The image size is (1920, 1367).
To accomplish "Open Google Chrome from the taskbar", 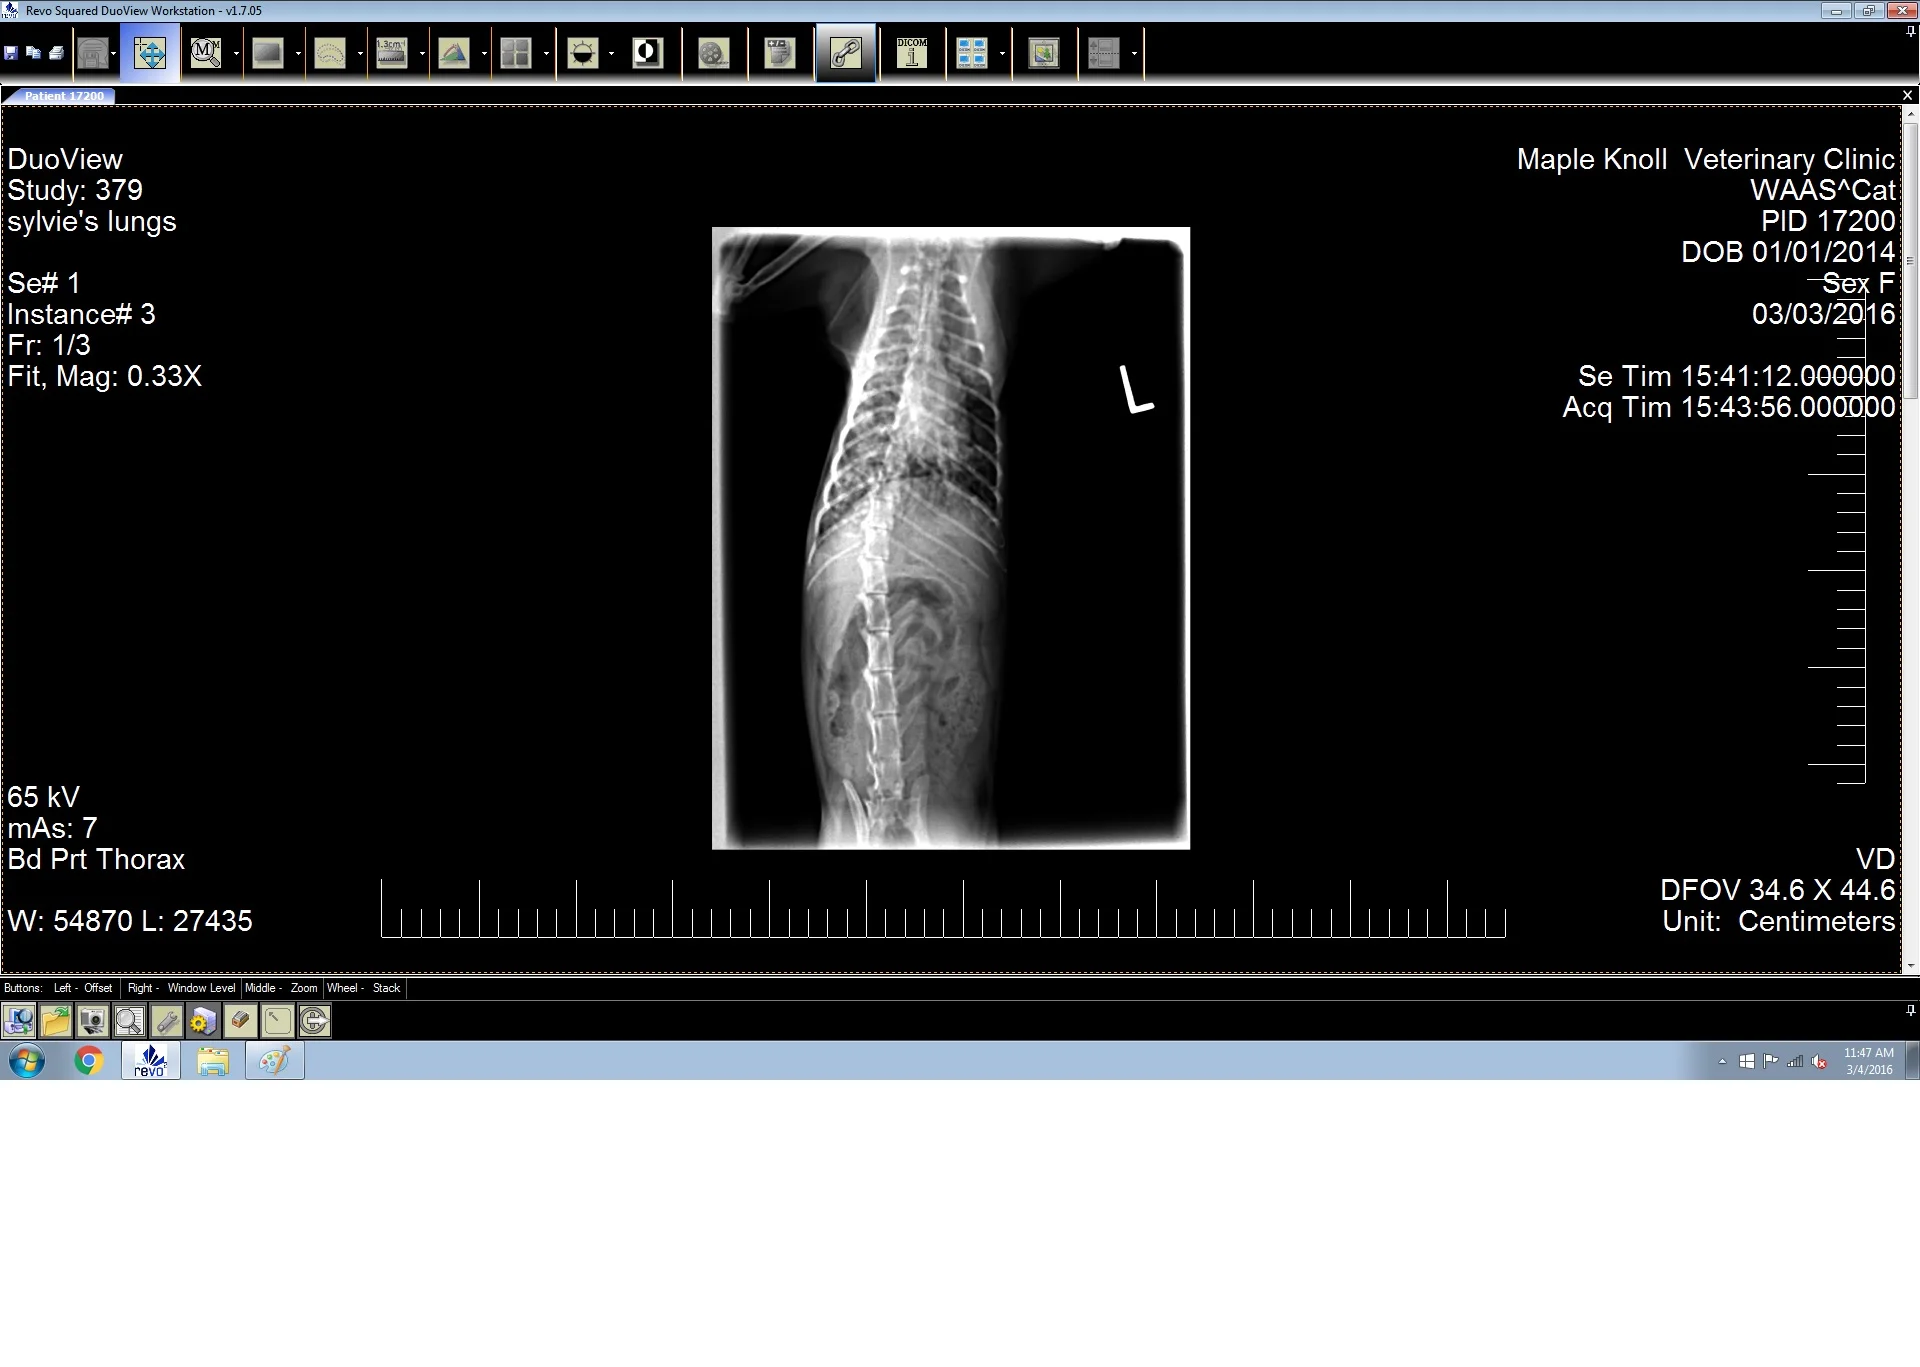I will [89, 1061].
